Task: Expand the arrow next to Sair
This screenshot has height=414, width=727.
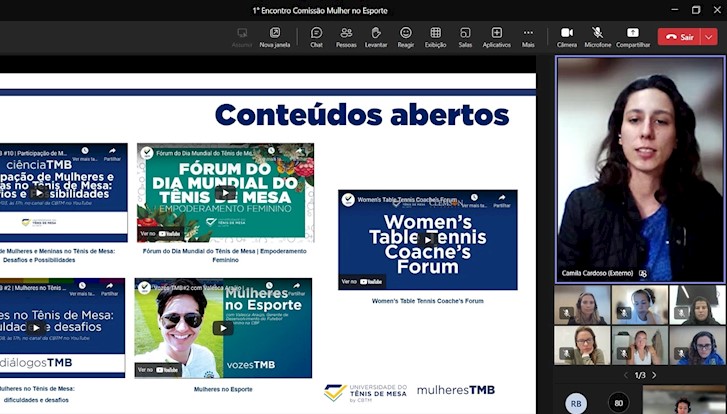Action: [x=708, y=37]
